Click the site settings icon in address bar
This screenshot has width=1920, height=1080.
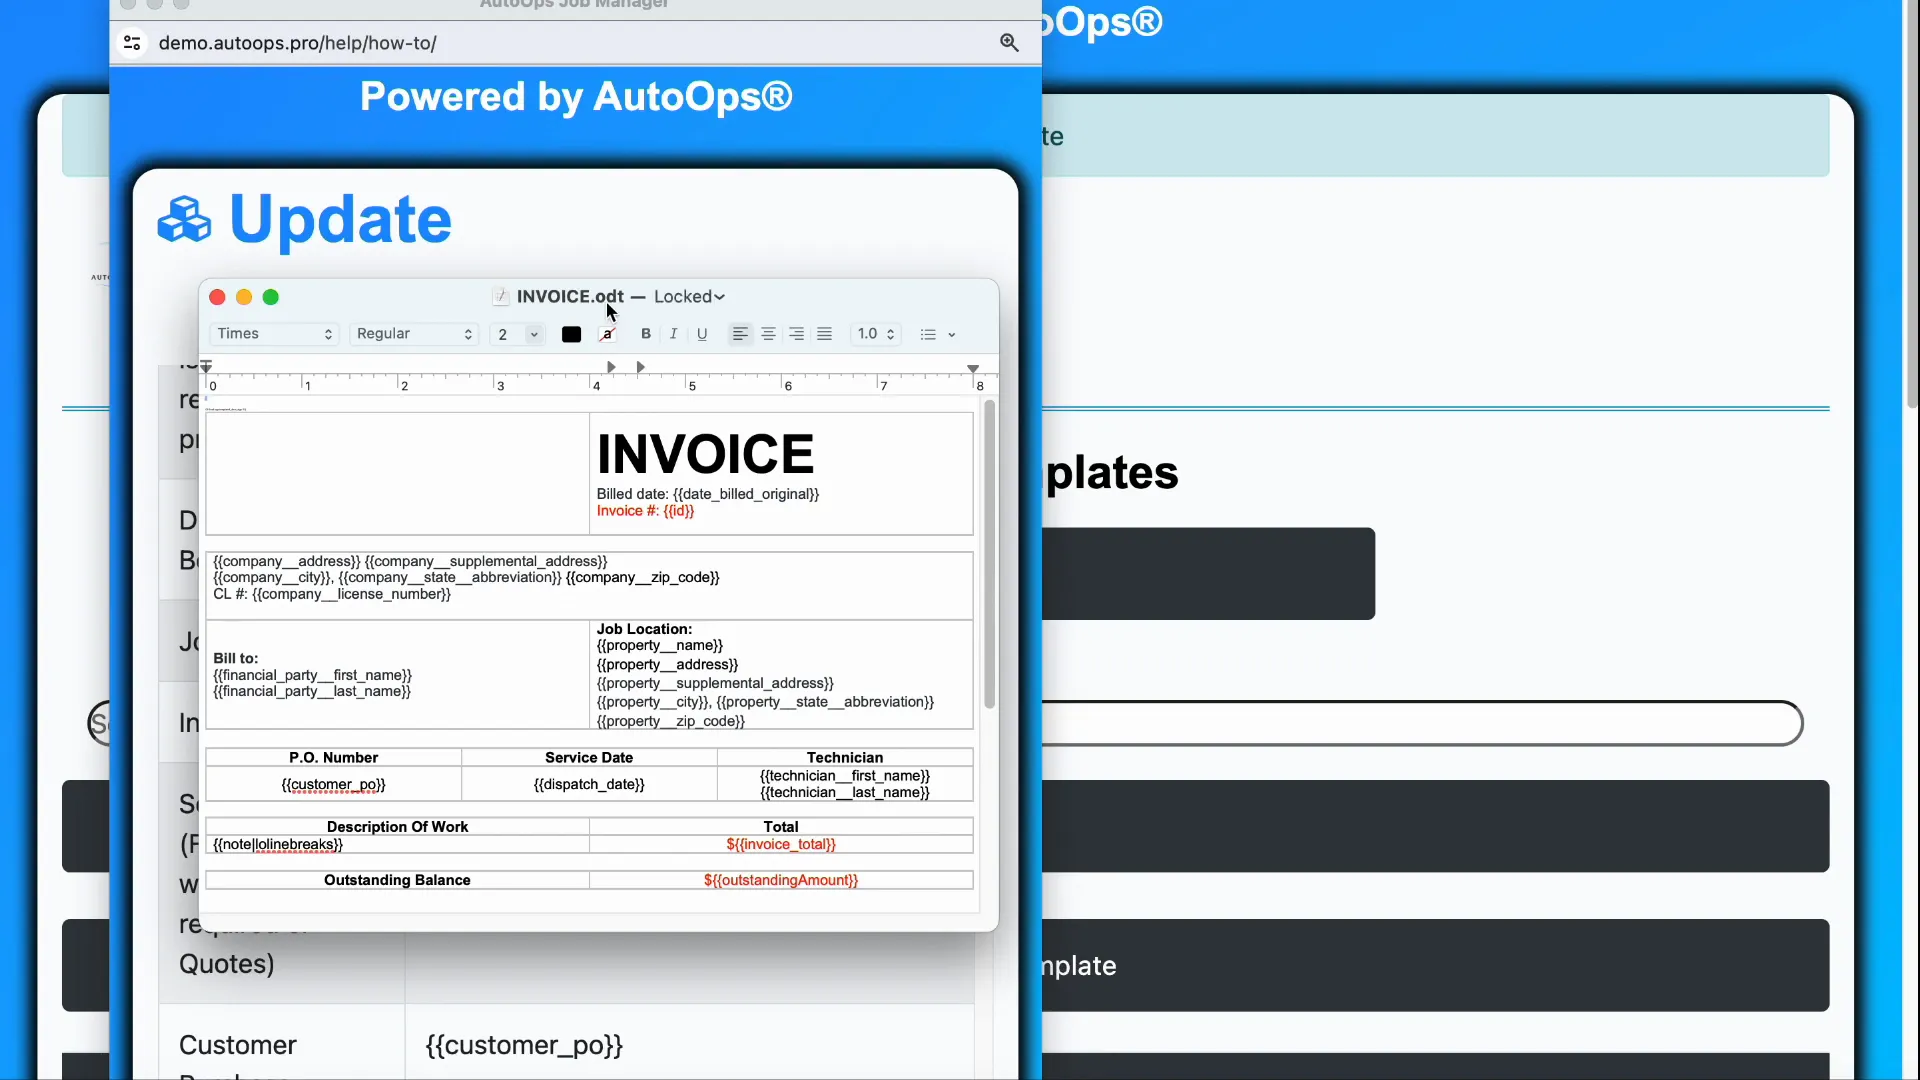132,43
